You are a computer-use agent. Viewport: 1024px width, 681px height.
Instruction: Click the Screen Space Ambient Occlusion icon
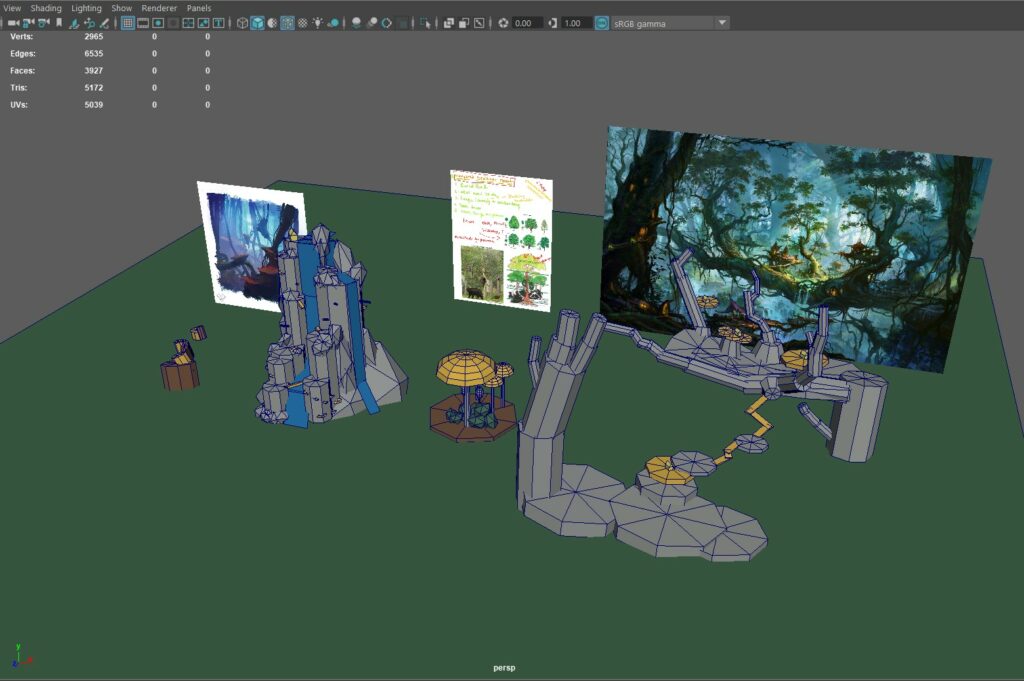(357, 23)
